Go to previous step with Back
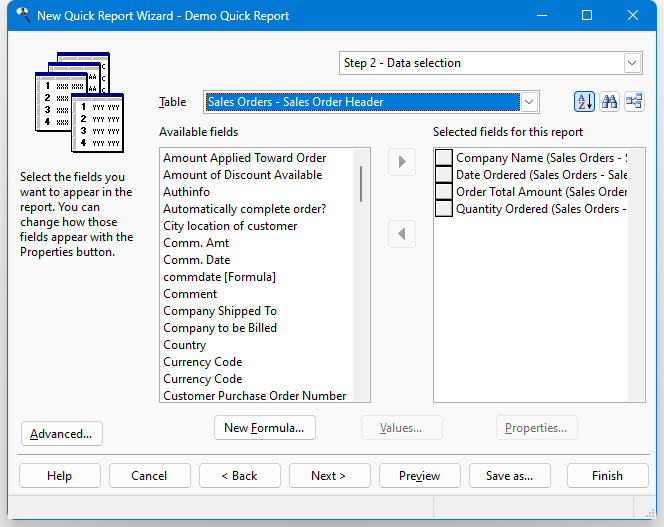664x527 pixels. (240, 476)
